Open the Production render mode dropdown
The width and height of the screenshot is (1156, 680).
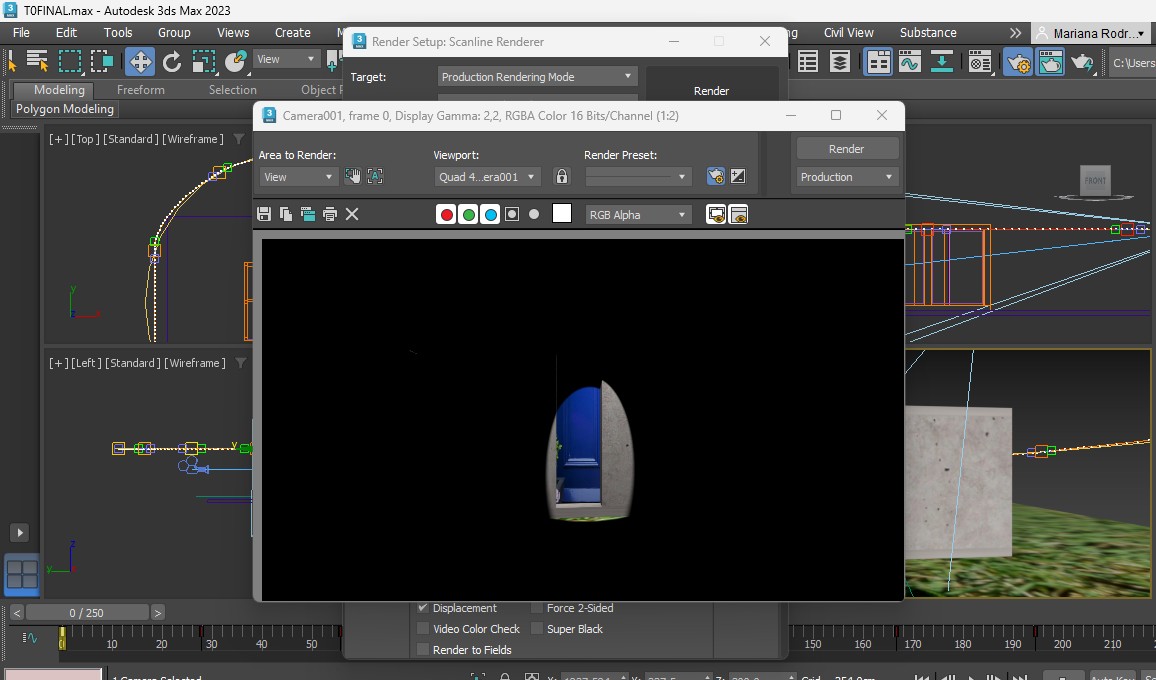click(846, 177)
